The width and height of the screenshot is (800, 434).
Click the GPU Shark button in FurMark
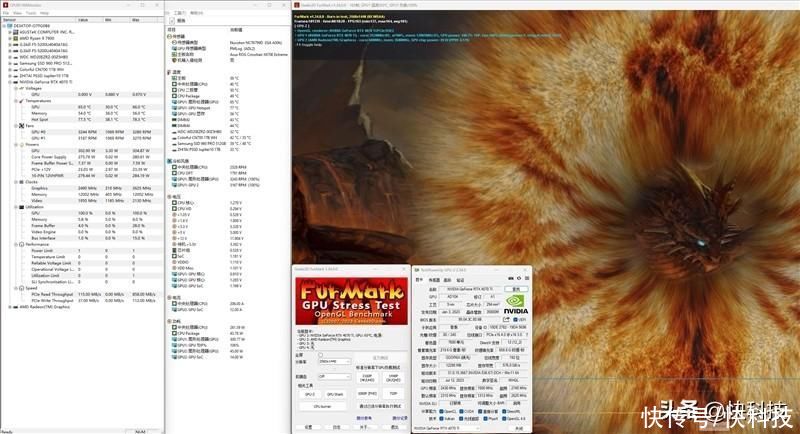(335, 394)
